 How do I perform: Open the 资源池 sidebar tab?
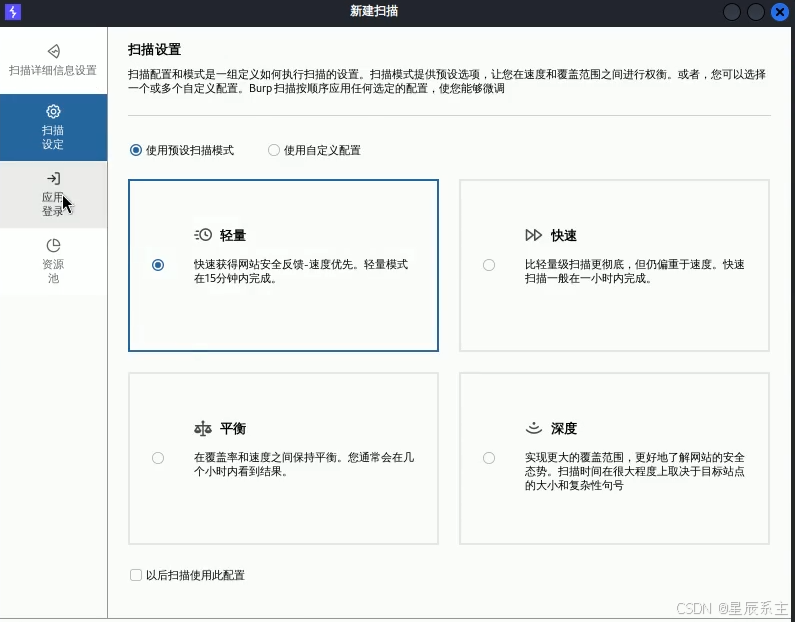pyautogui.click(x=53, y=262)
